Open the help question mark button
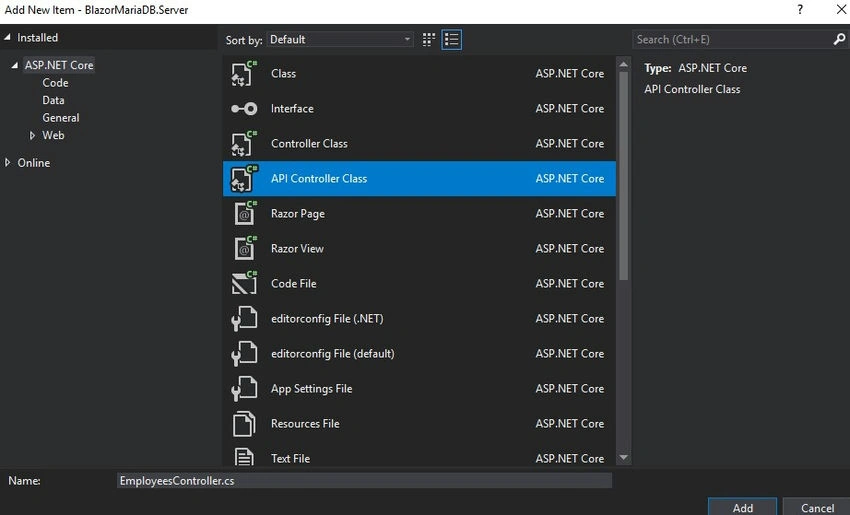The image size is (850, 515). 800,9
